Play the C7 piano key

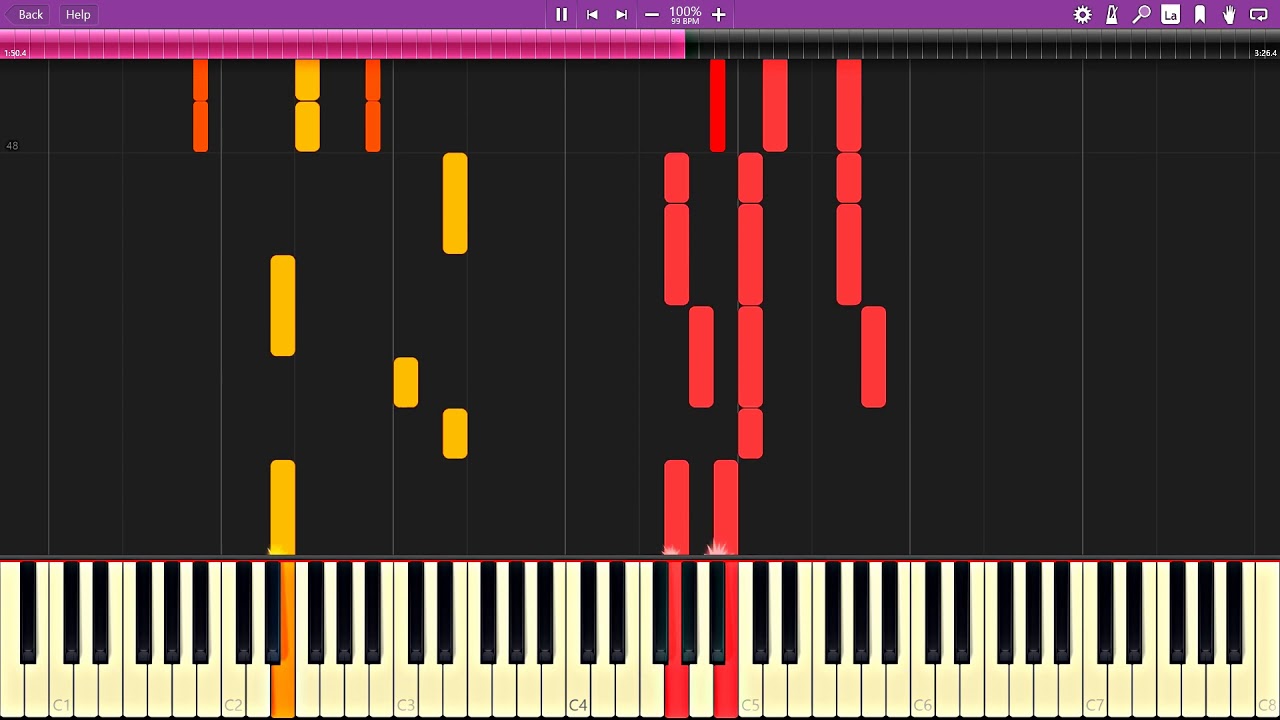tap(1094, 690)
